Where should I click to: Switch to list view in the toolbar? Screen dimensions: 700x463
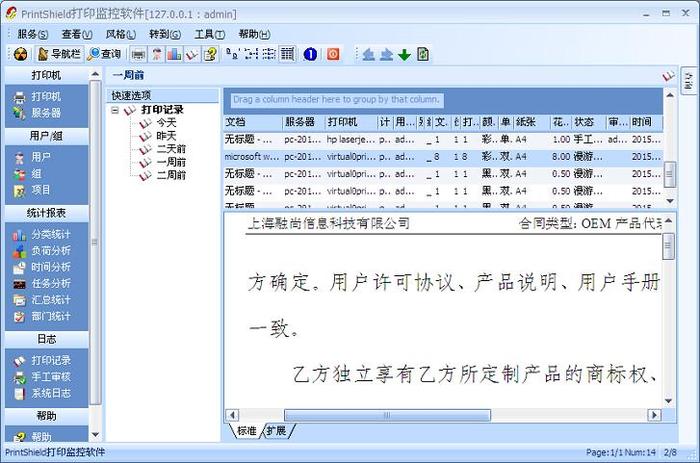(269, 54)
